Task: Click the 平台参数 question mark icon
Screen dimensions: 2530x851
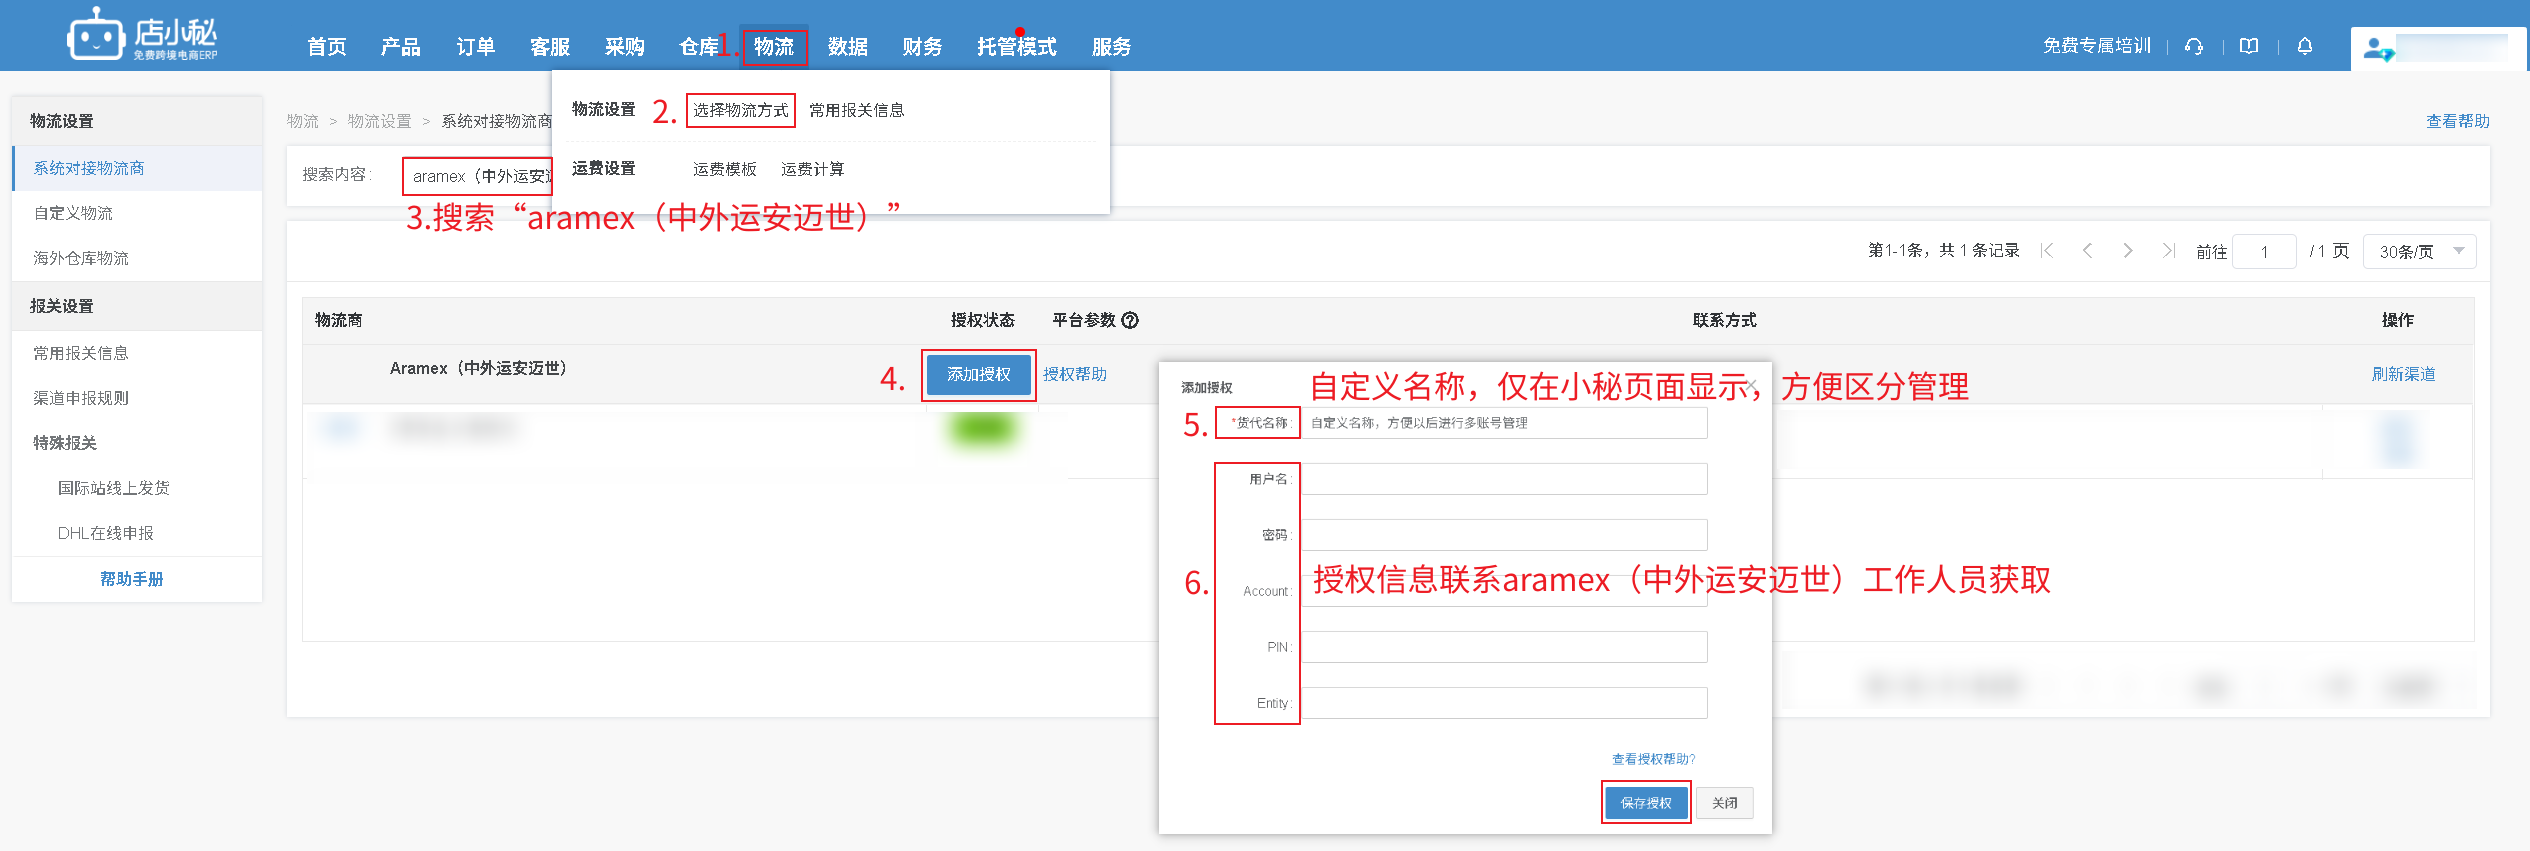Action: (x=1130, y=320)
